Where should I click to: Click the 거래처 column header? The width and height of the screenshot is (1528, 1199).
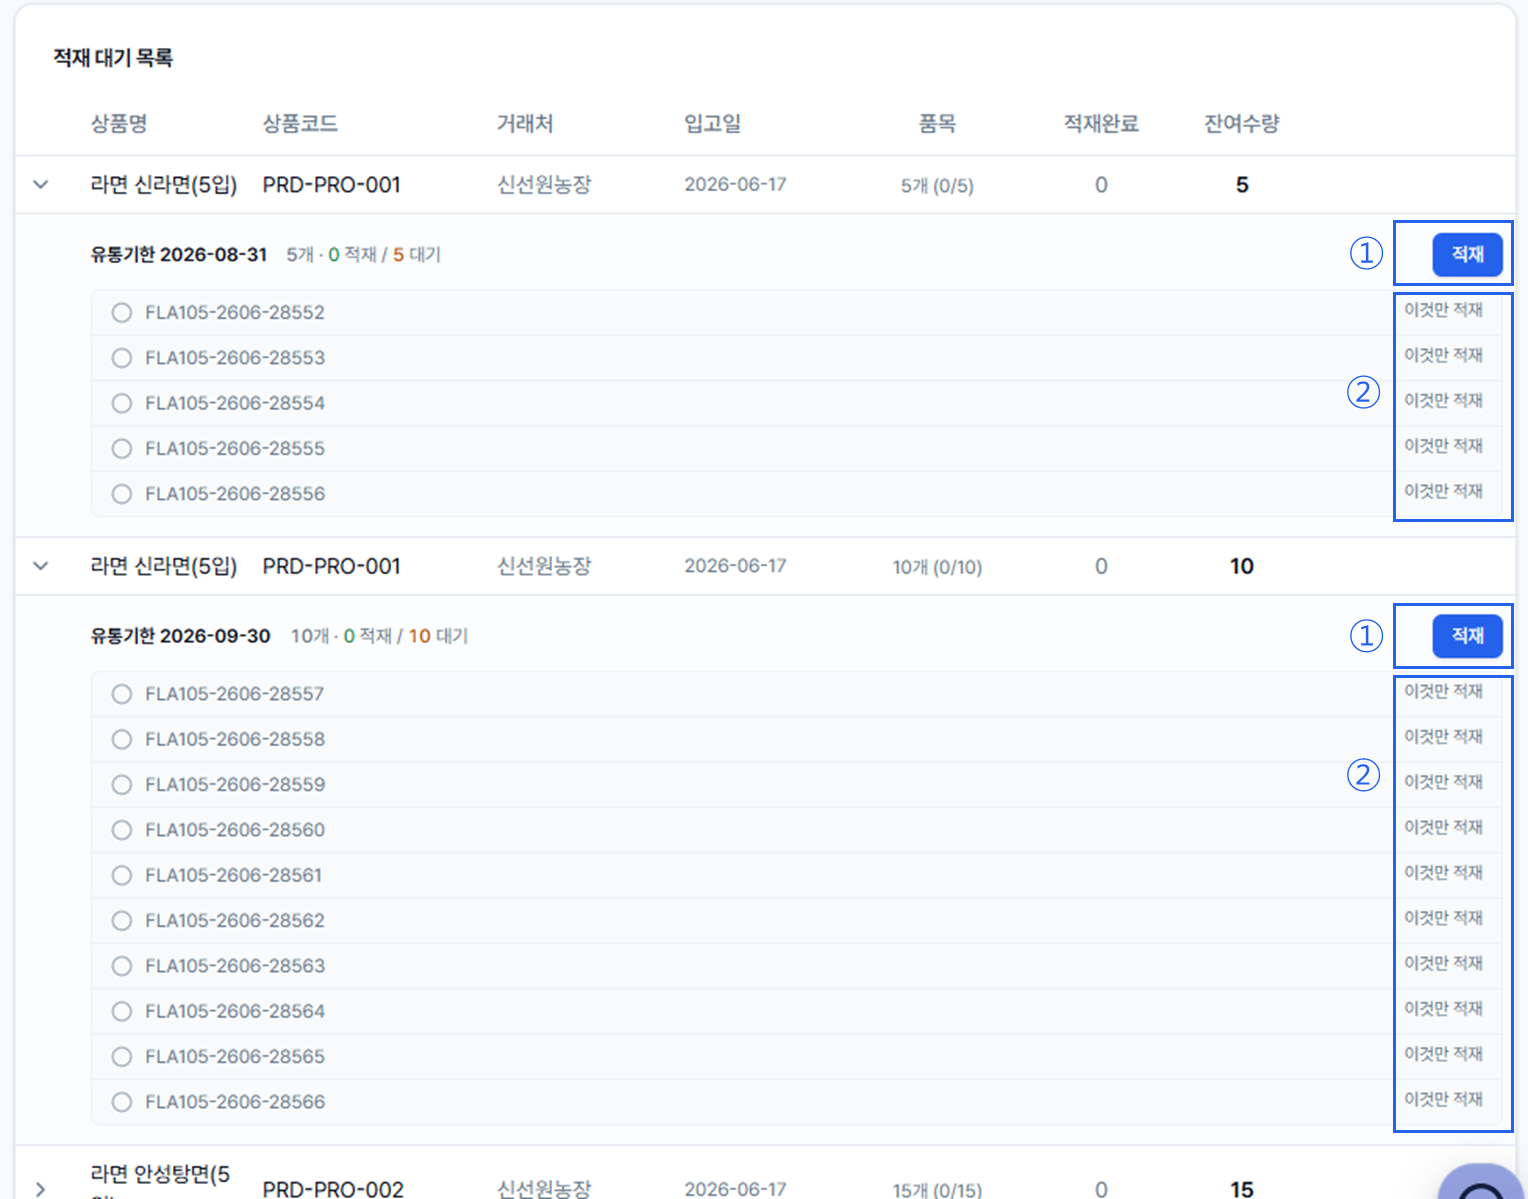point(525,124)
